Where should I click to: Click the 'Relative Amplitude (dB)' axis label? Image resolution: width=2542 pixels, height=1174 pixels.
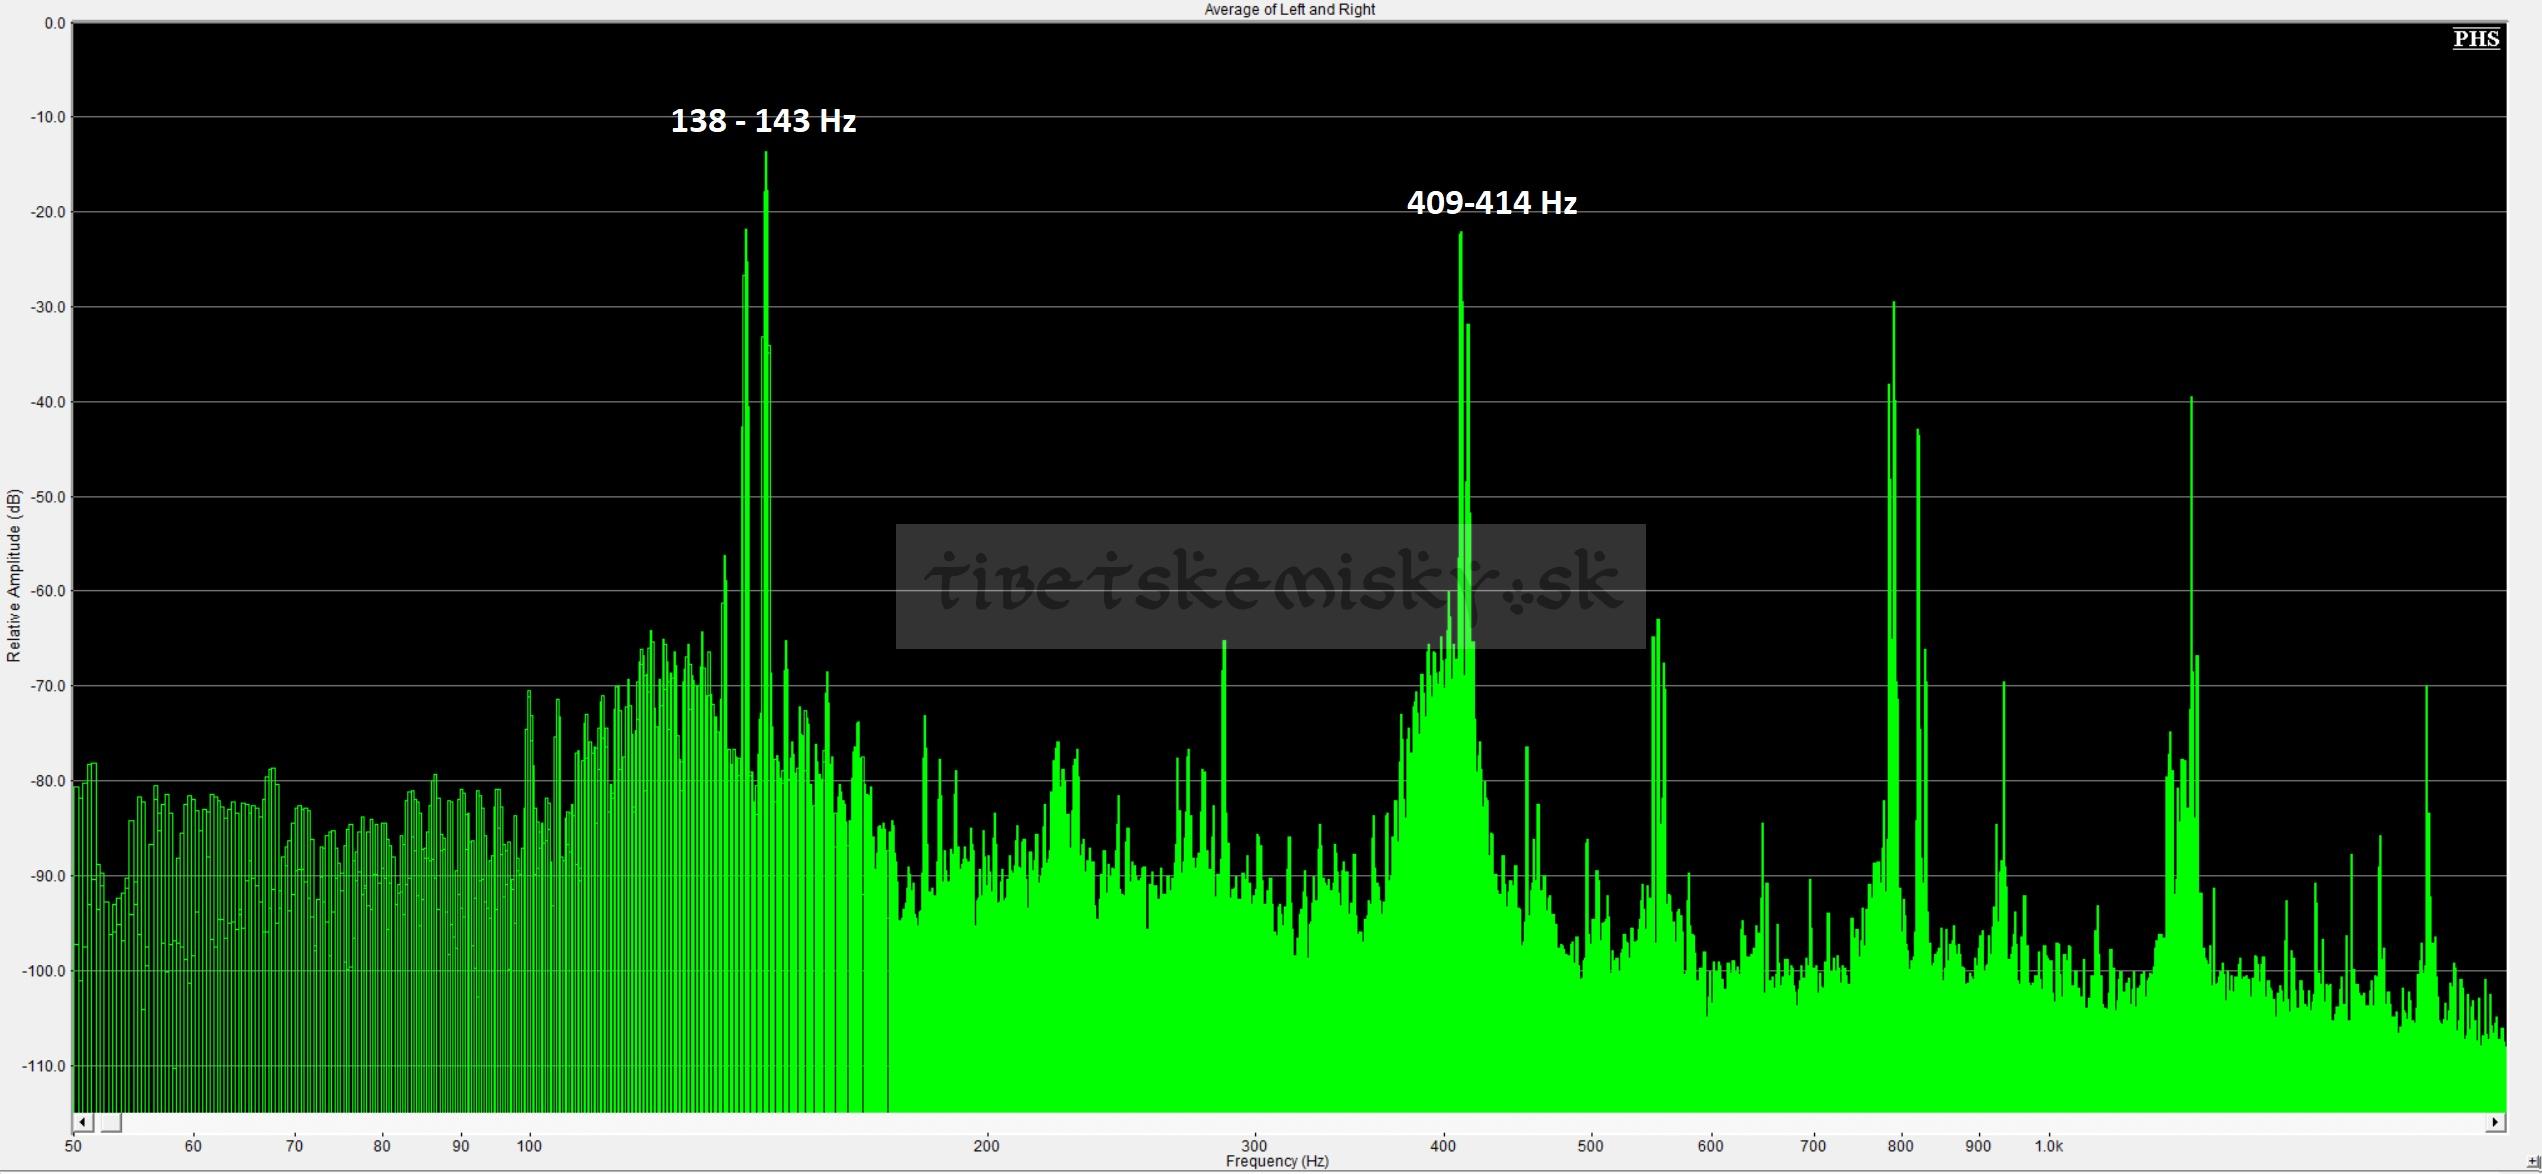point(14,575)
